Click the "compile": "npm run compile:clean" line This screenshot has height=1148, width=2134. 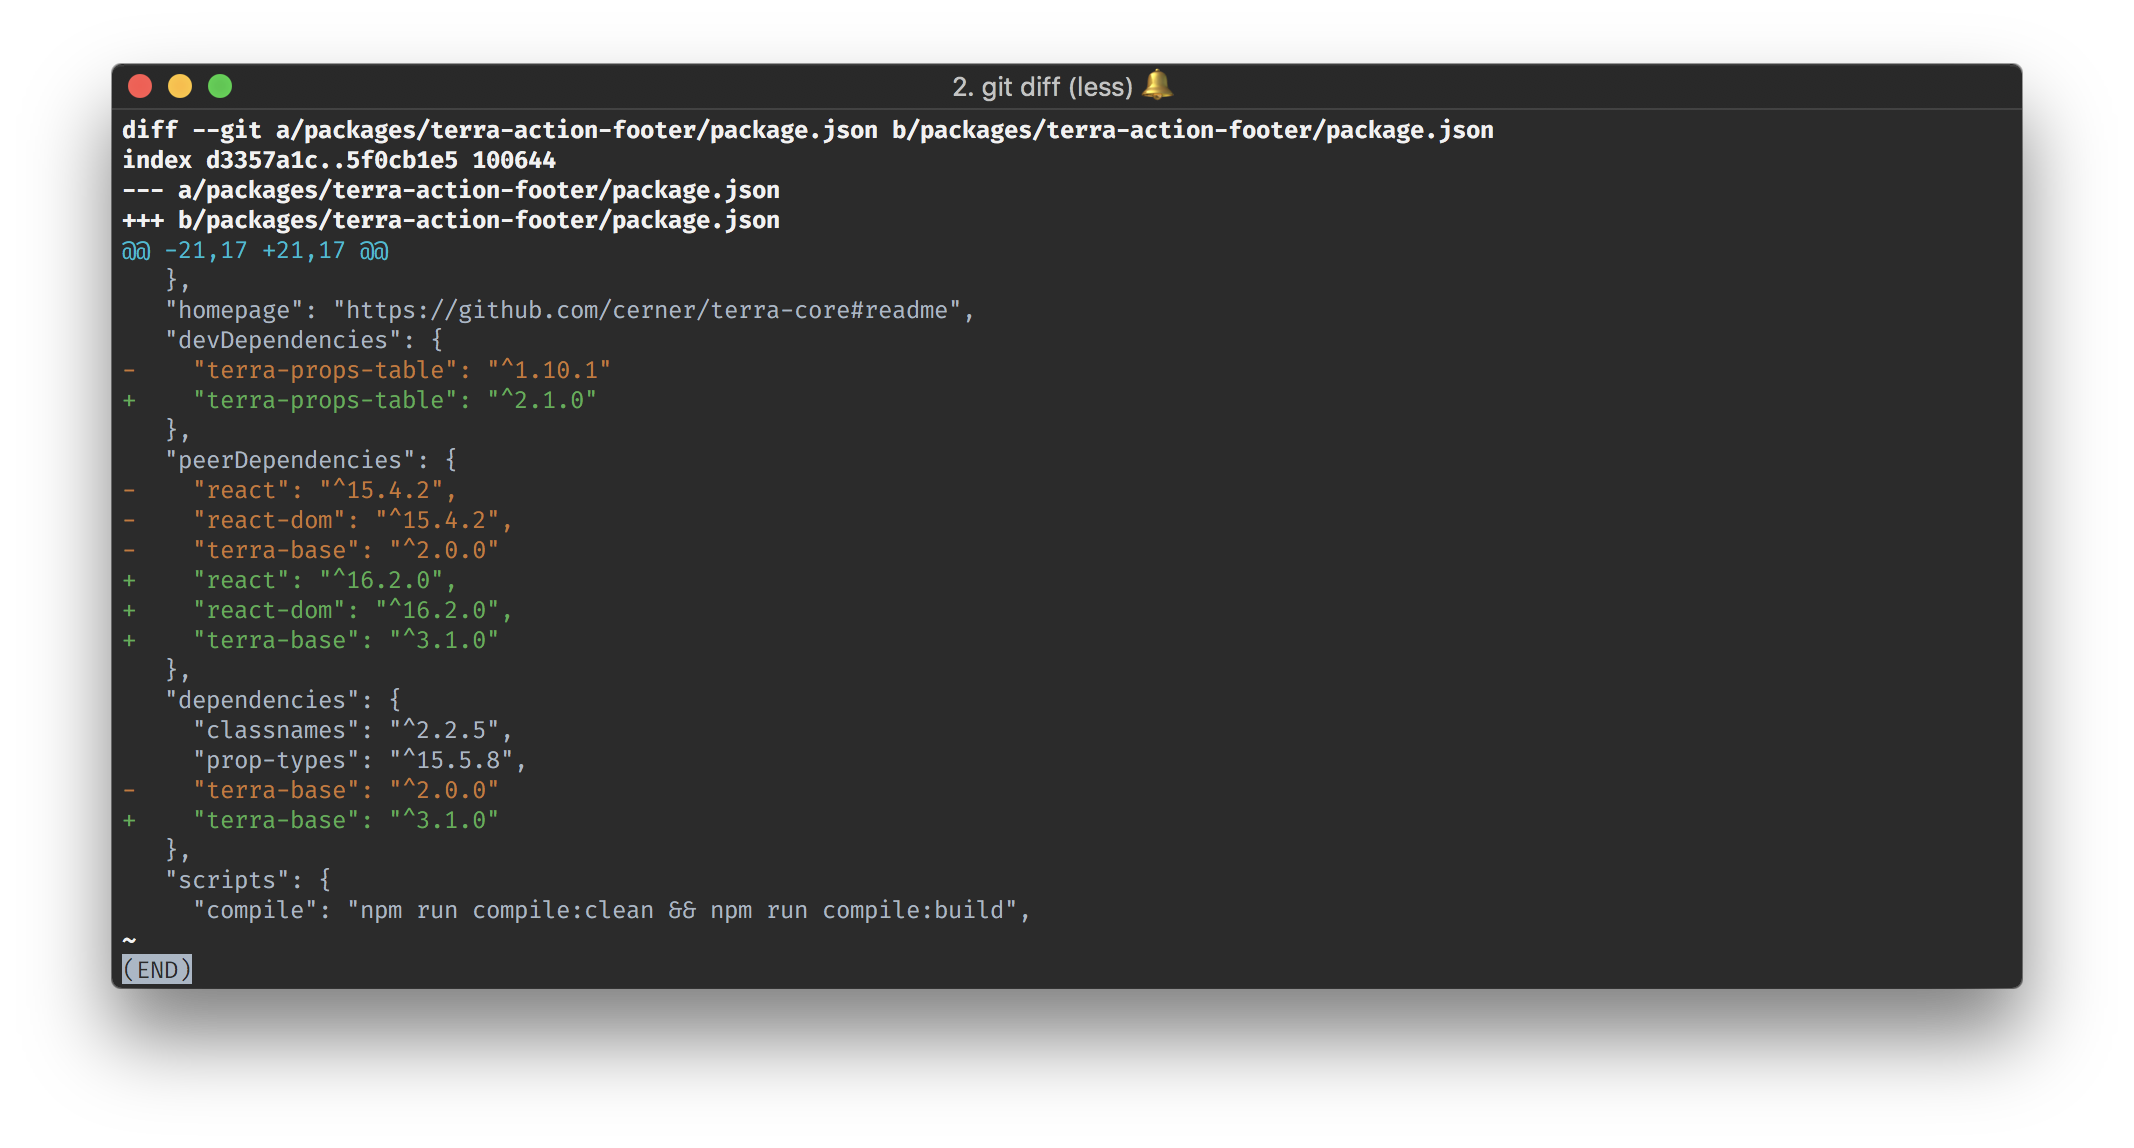tap(612, 910)
